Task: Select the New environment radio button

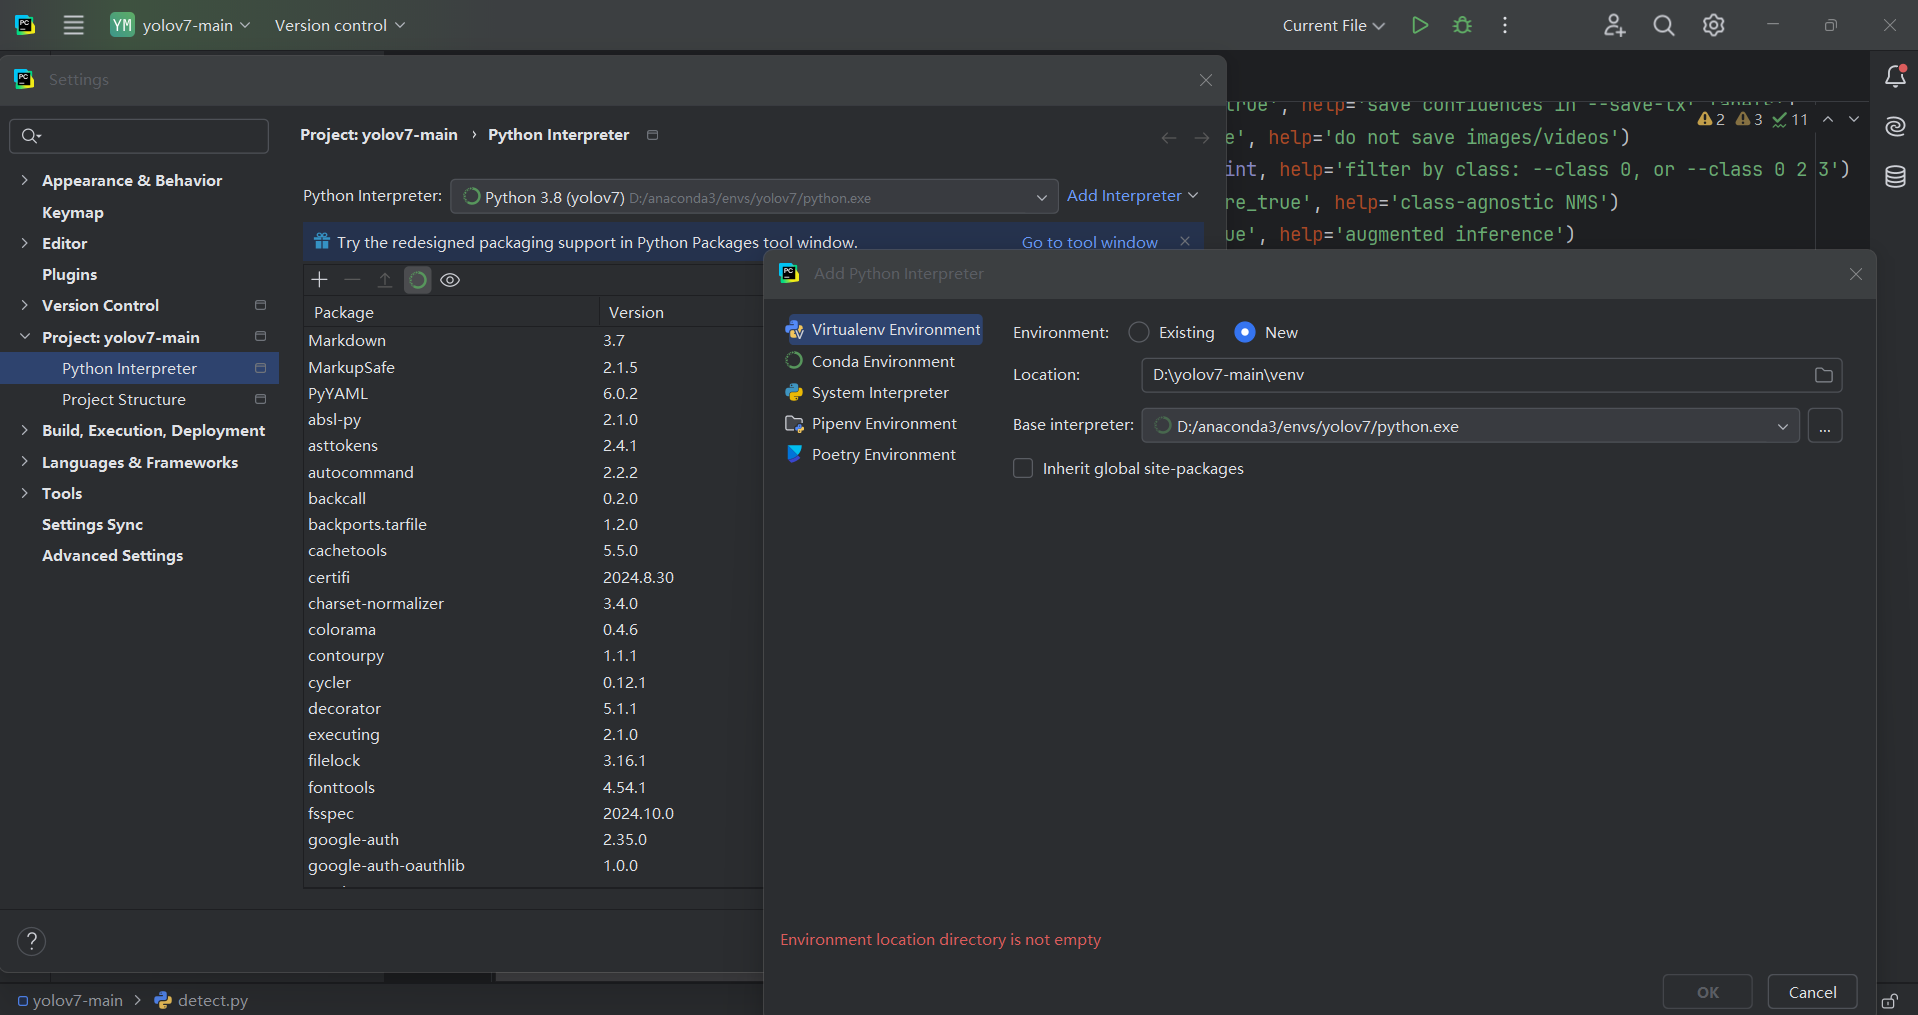Action: (x=1245, y=332)
